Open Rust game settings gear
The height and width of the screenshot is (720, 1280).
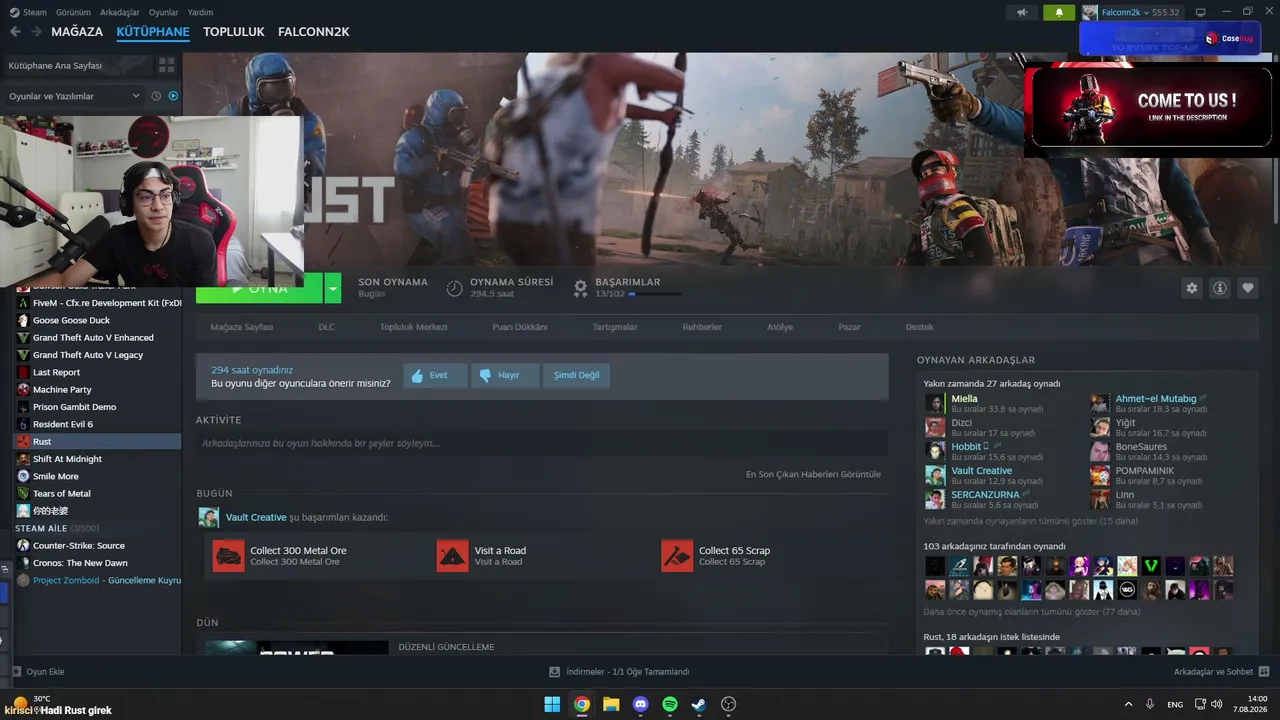coord(1191,288)
